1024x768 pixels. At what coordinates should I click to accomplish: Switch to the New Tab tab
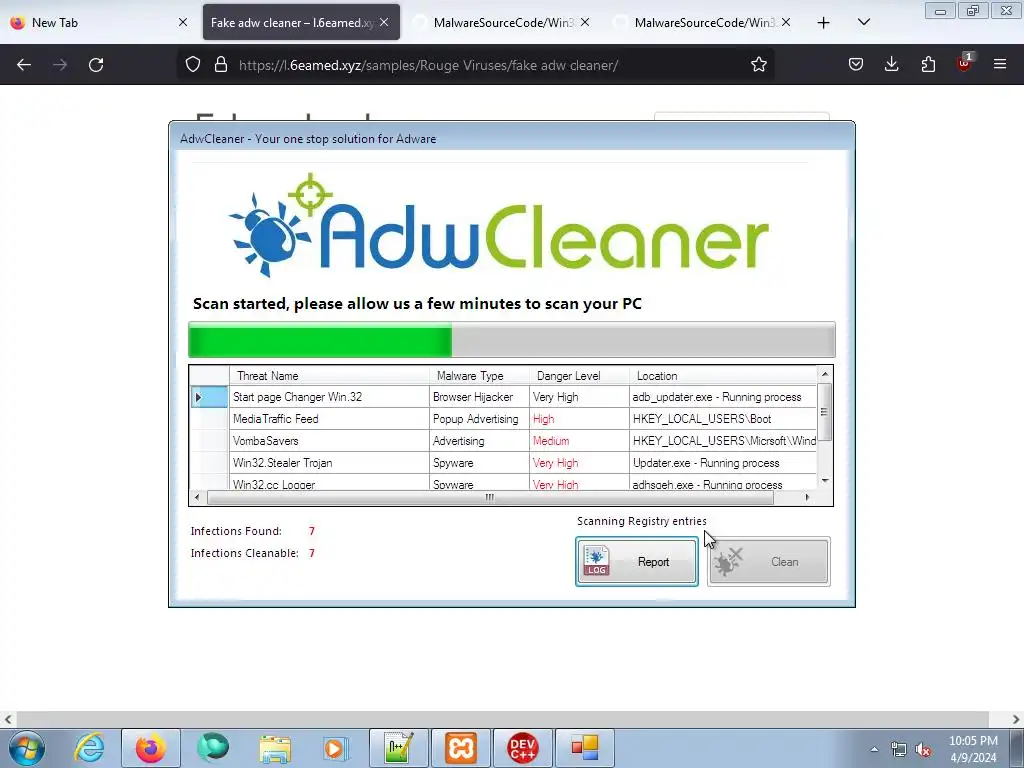point(99,22)
